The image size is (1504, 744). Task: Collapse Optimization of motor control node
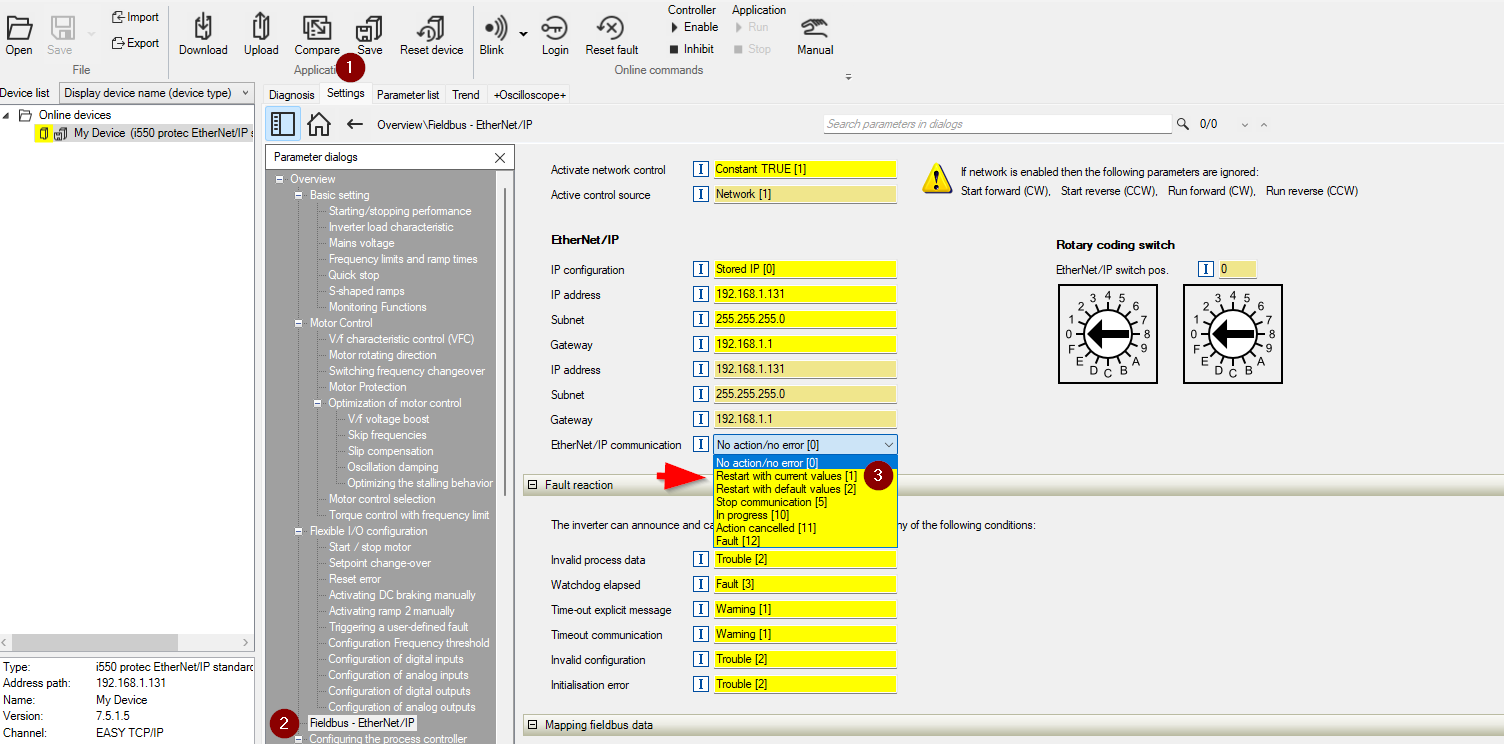point(318,403)
